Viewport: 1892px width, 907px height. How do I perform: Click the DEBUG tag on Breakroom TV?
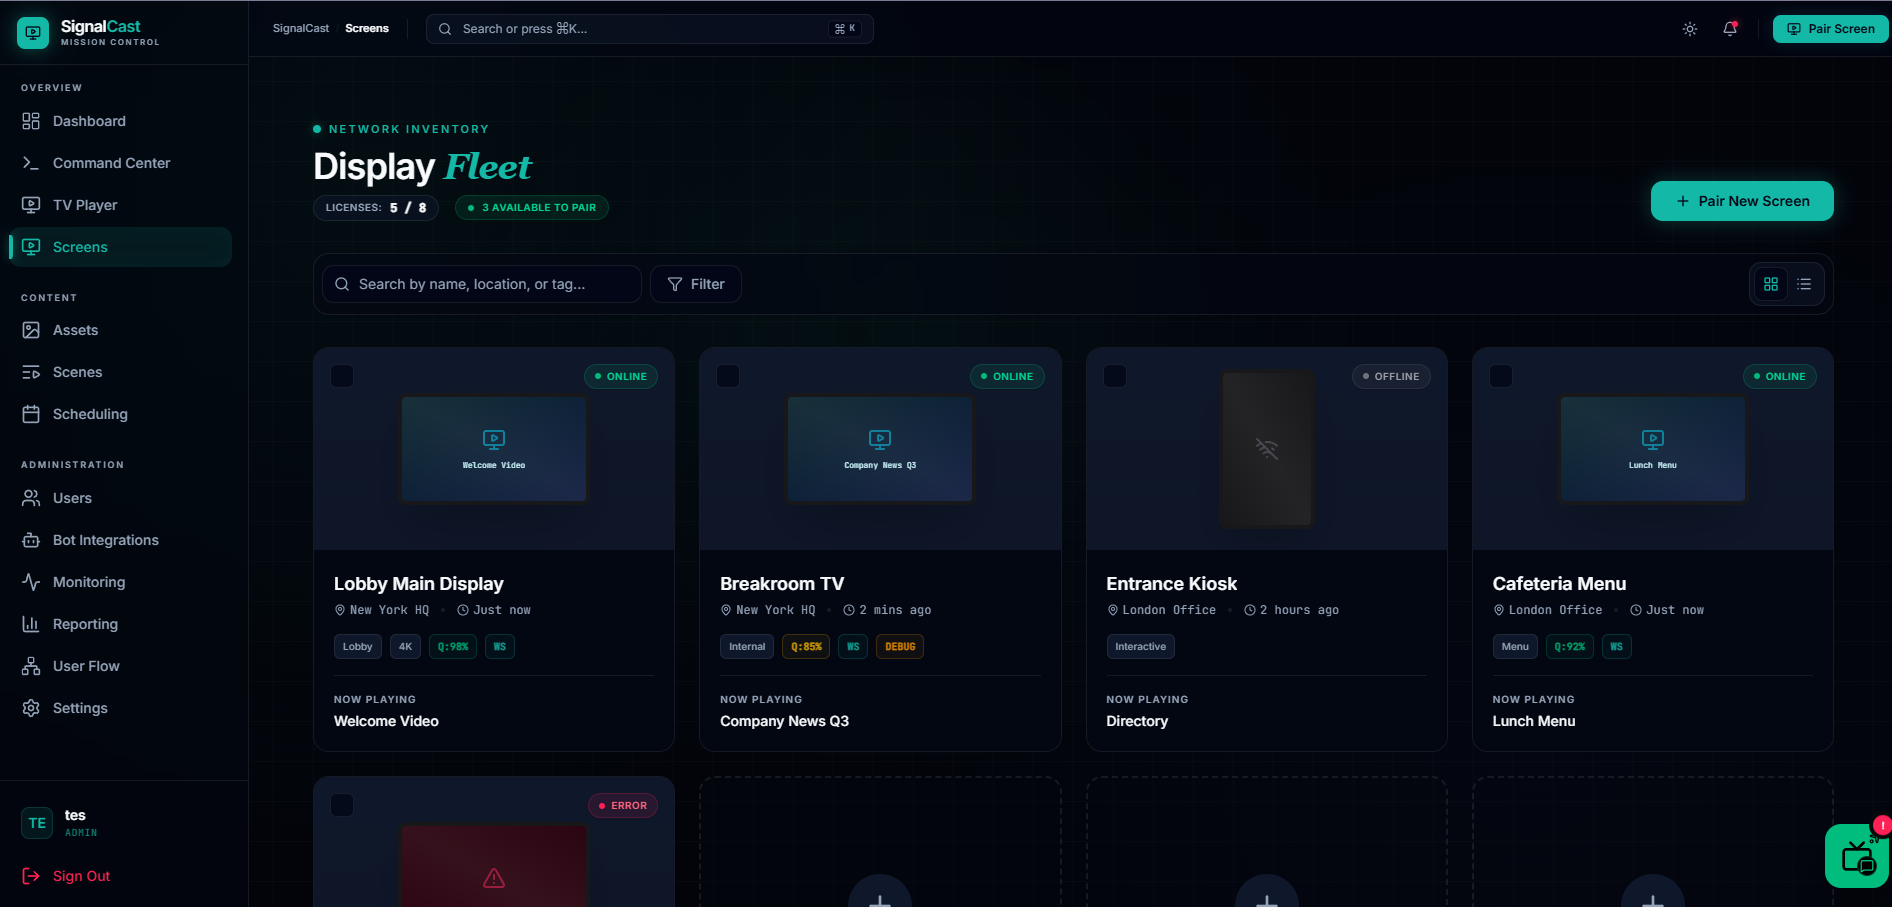(900, 647)
